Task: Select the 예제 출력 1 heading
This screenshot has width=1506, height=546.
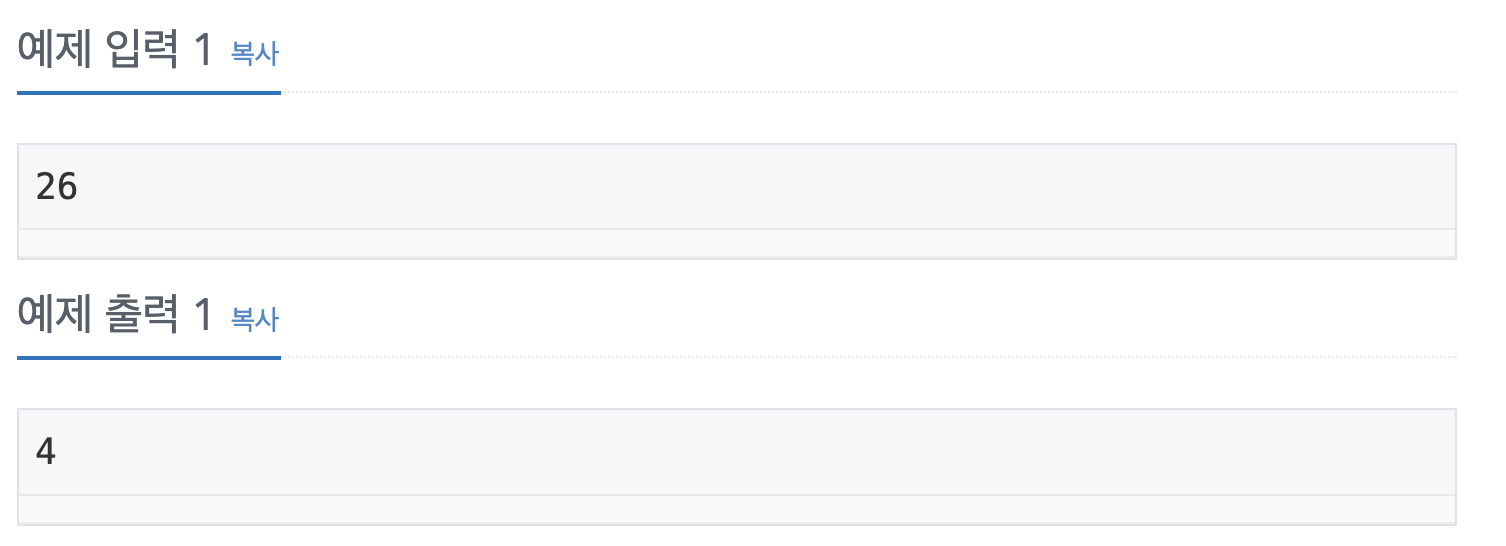Action: [x=116, y=315]
